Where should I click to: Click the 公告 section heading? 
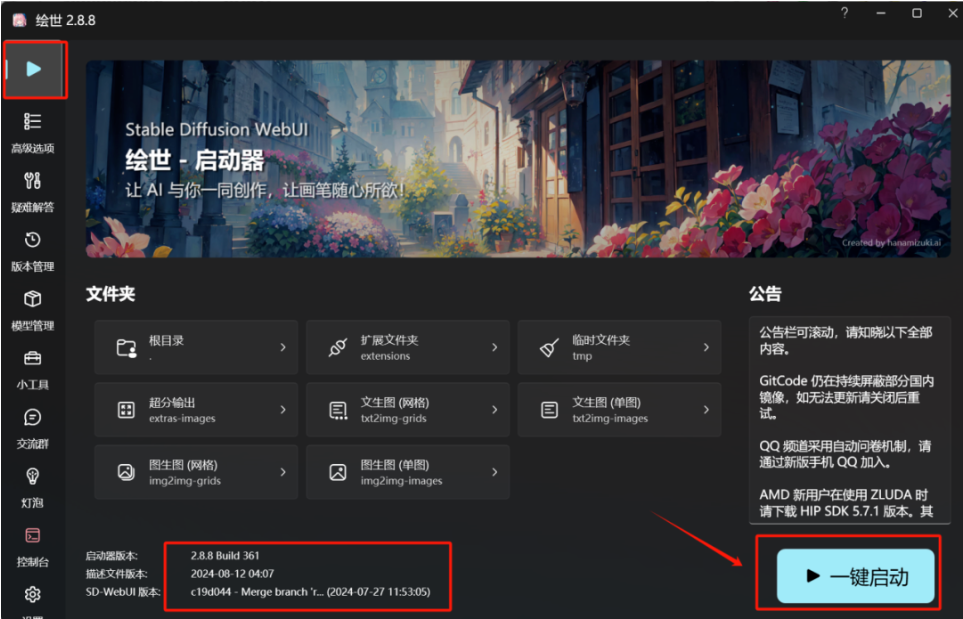765,294
